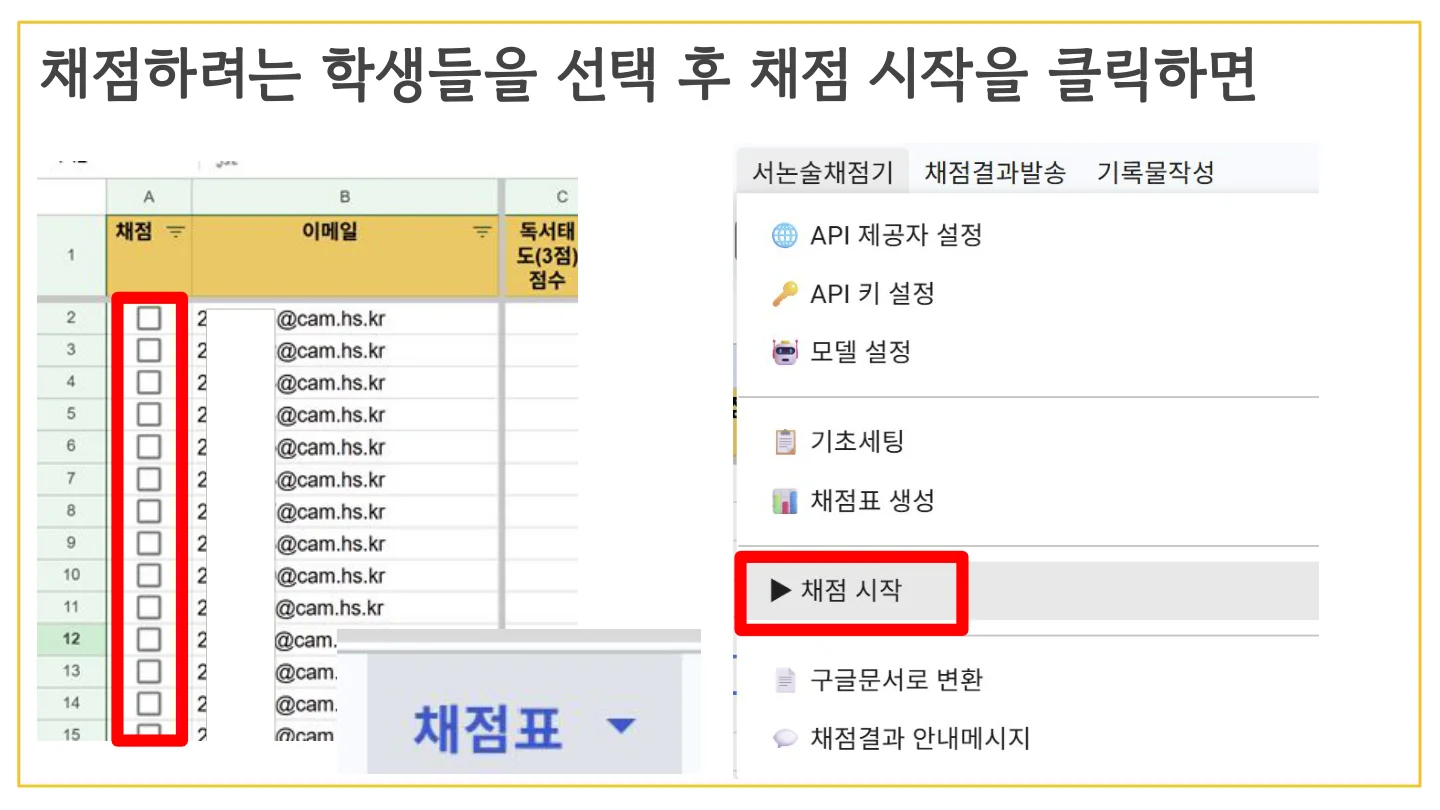1440x810 pixels.
Task: Choose the 채점표 생성 menu item
Action: [1028, 501]
